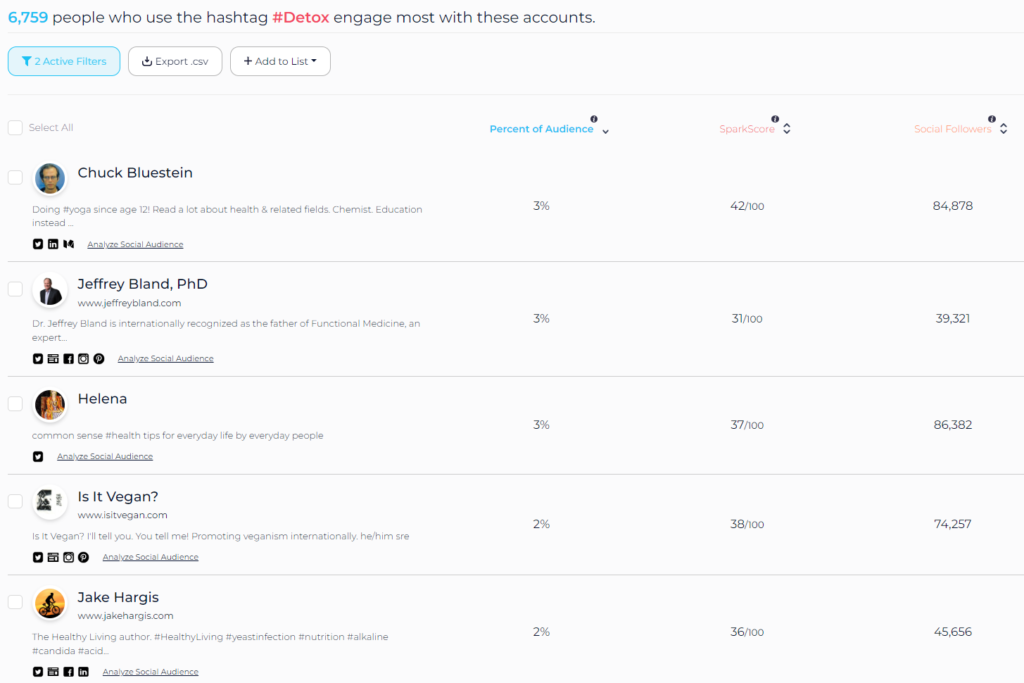Screen dimensions: 1024x683
Task: Open Jake Hargis's LinkedIn icon
Action: [x=84, y=671]
